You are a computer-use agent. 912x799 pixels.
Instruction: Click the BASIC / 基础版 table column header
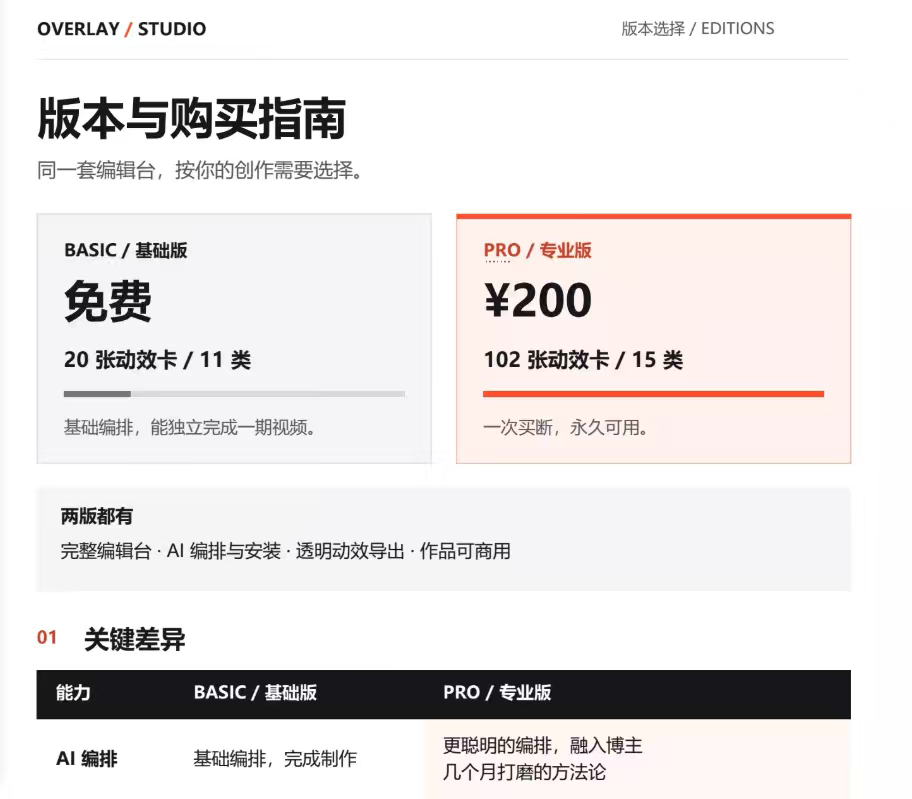255,693
